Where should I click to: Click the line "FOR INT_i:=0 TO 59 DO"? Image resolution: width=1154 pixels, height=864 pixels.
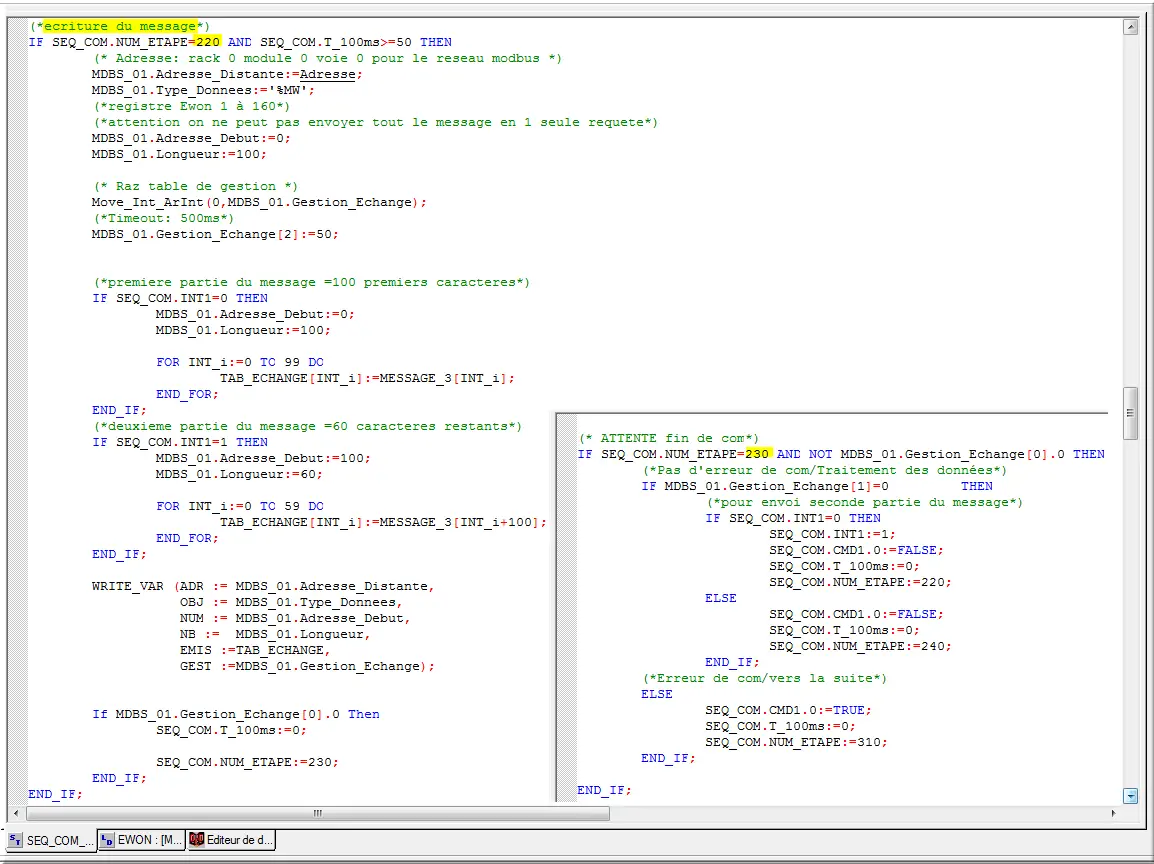pyautogui.click(x=240, y=506)
